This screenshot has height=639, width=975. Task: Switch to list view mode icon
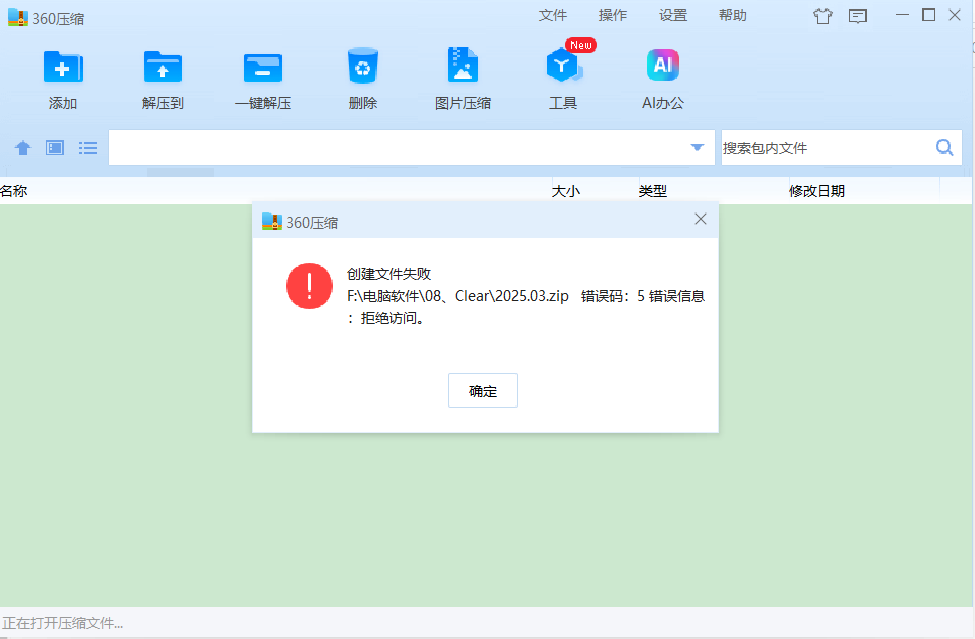88,148
